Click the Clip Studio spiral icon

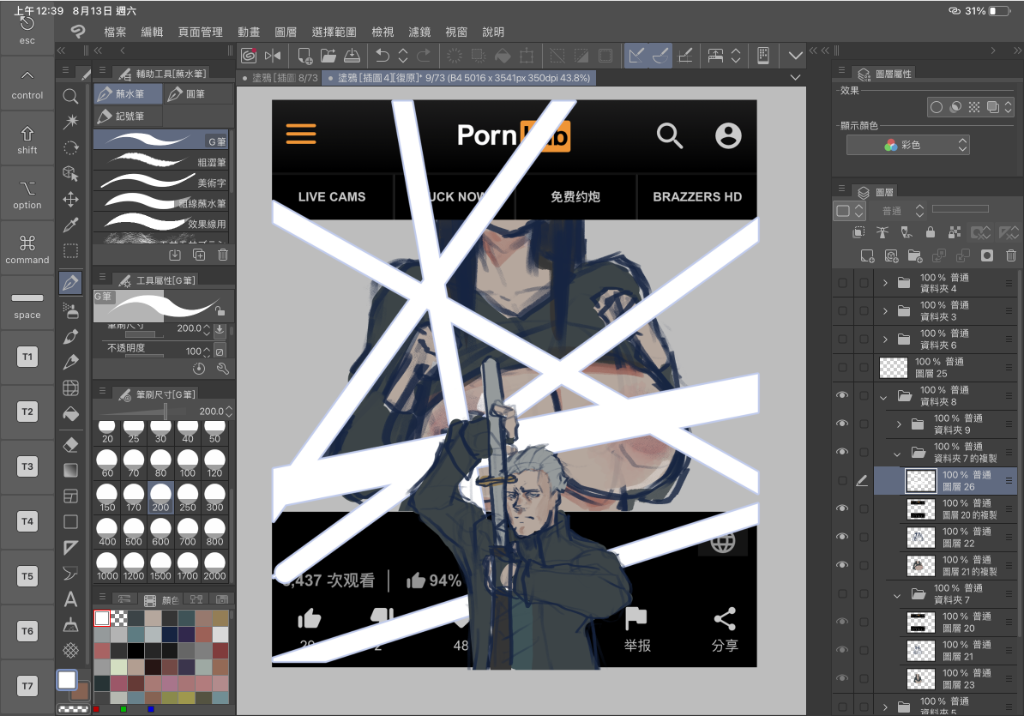tap(249, 56)
